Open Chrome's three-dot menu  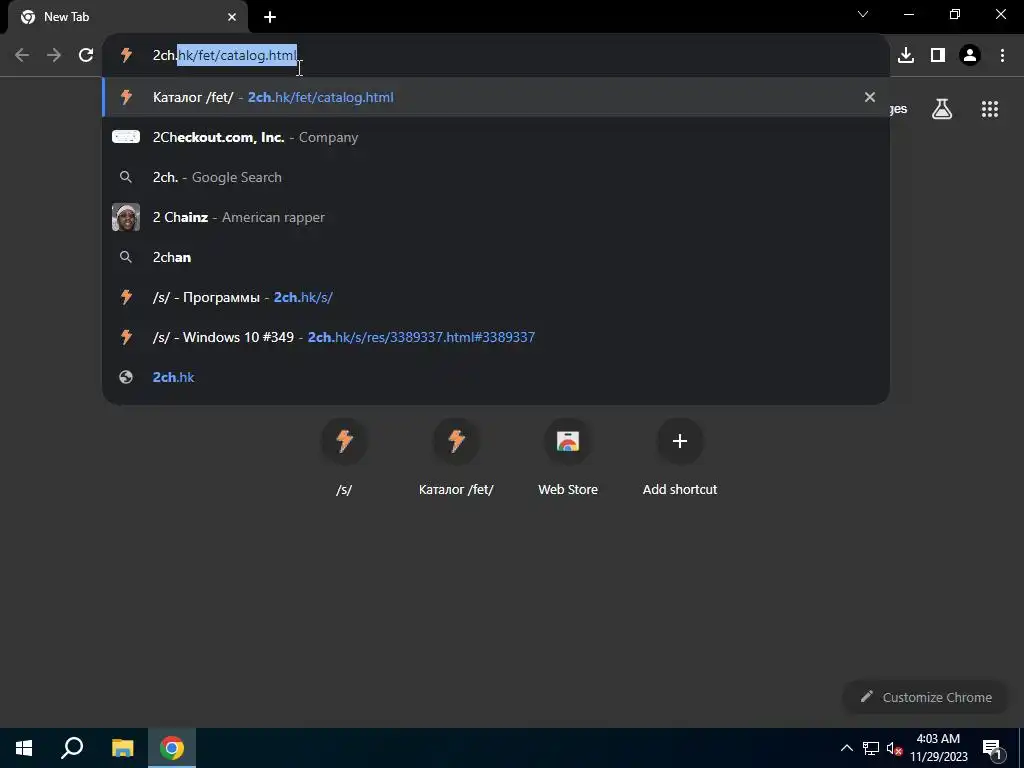(x=1002, y=56)
